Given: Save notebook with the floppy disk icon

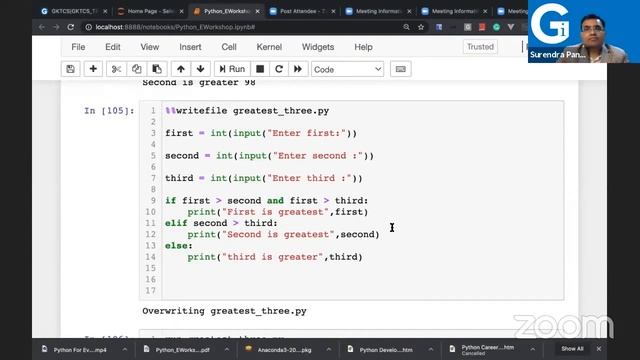Looking at the screenshot, I should 71,69.
